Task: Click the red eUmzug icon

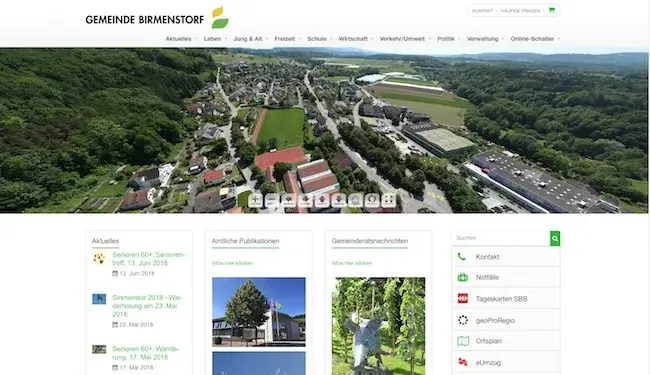Action: (463, 362)
